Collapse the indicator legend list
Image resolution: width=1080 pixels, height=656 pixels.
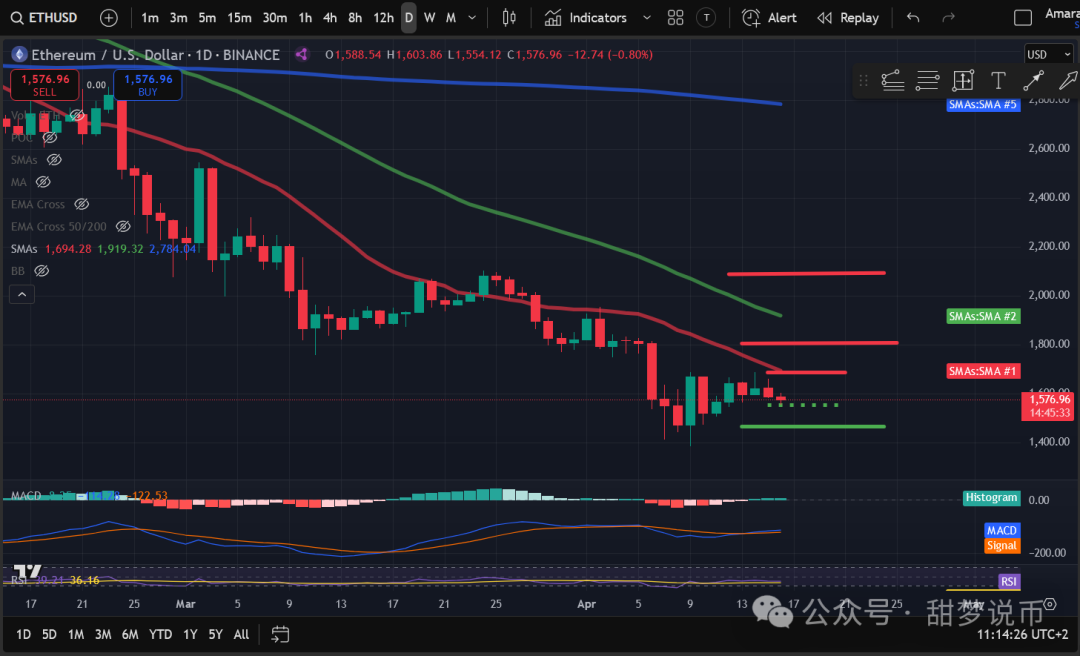click(x=22, y=294)
